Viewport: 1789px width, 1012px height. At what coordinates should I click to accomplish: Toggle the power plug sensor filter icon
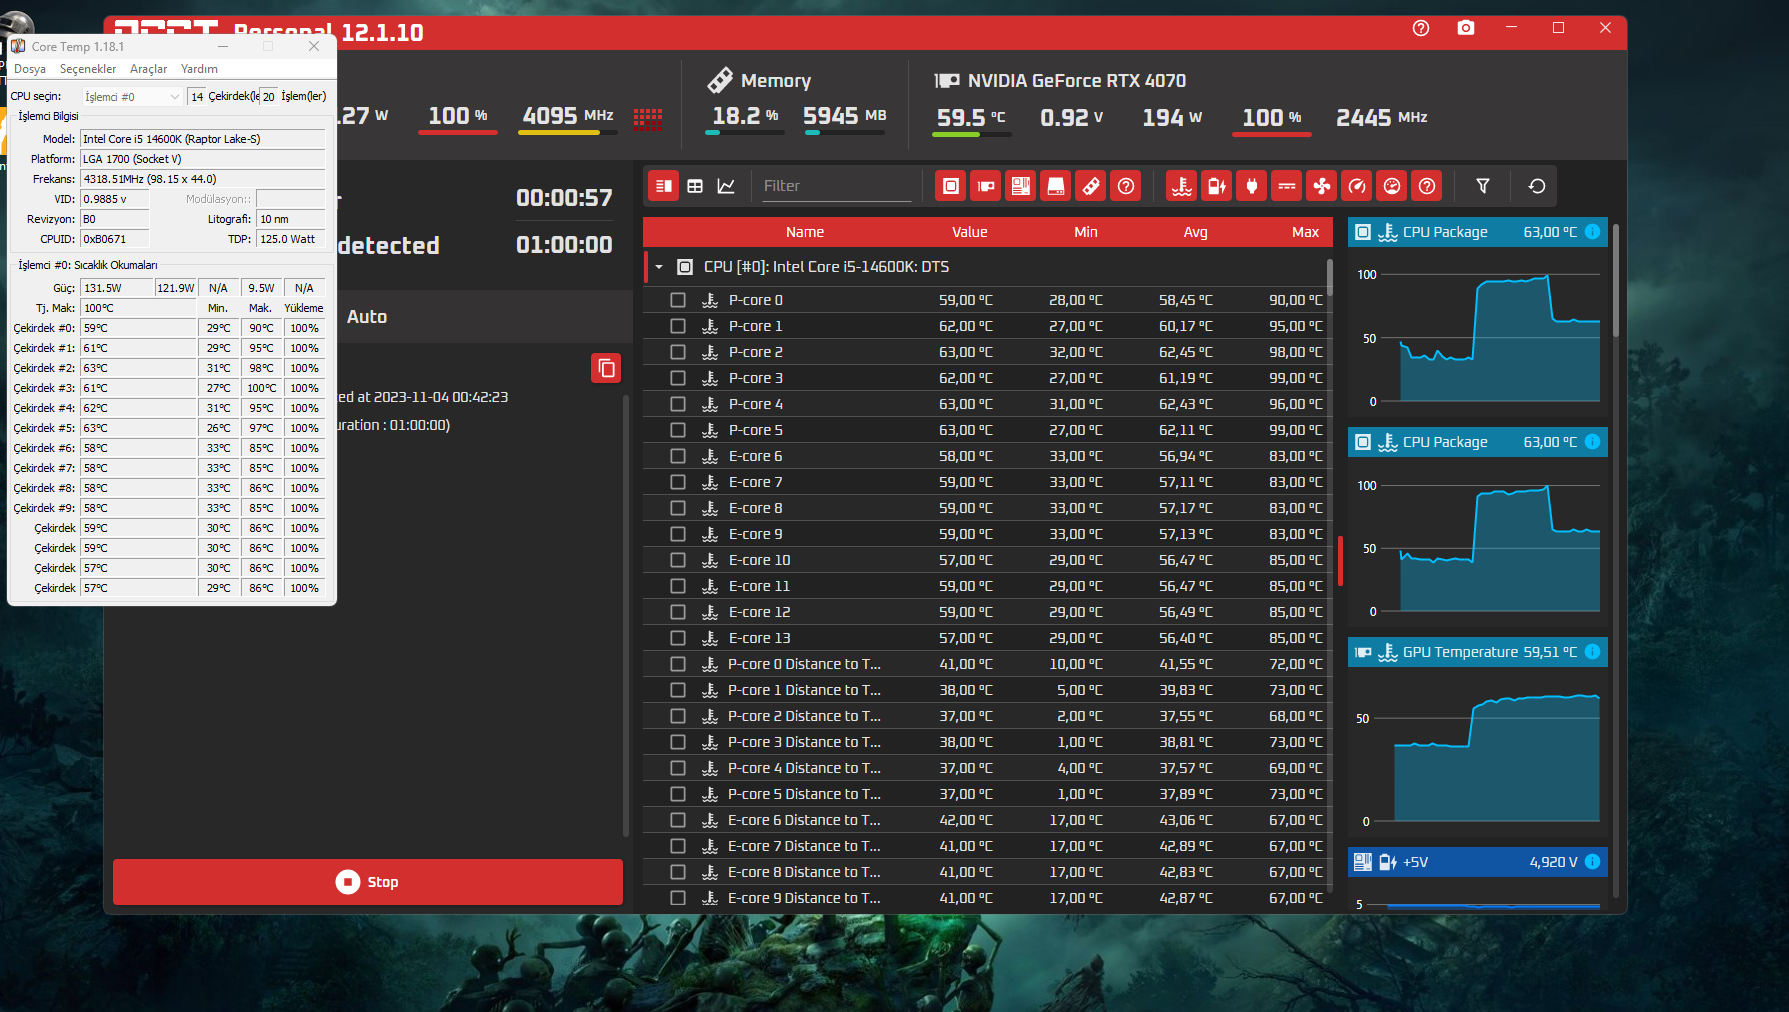tap(1252, 186)
